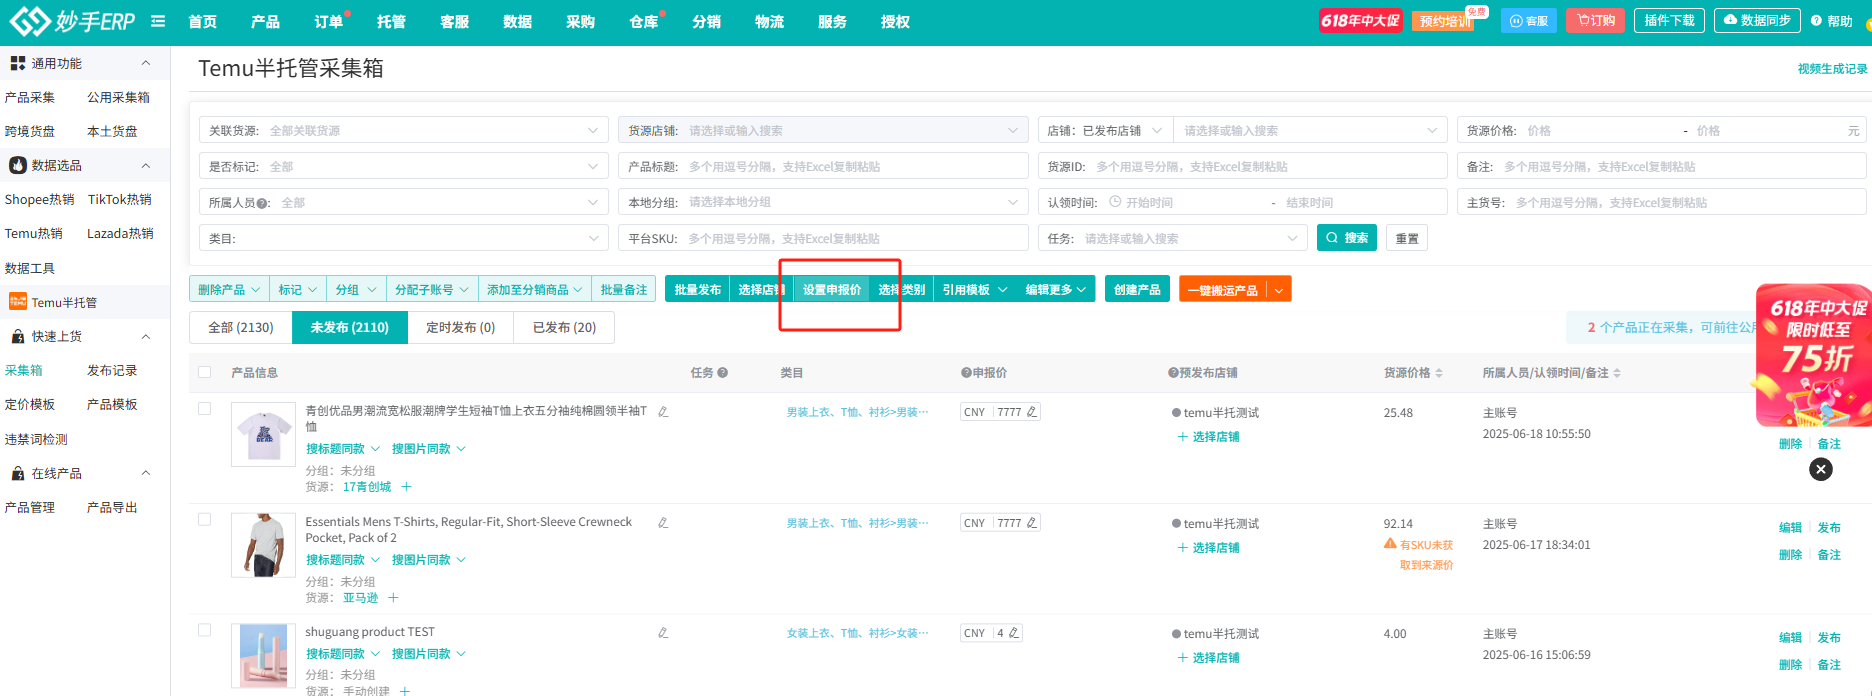Open 发布记录 in the sidebar
The width and height of the screenshot is (1872, 696).
(x=112, y=370)
